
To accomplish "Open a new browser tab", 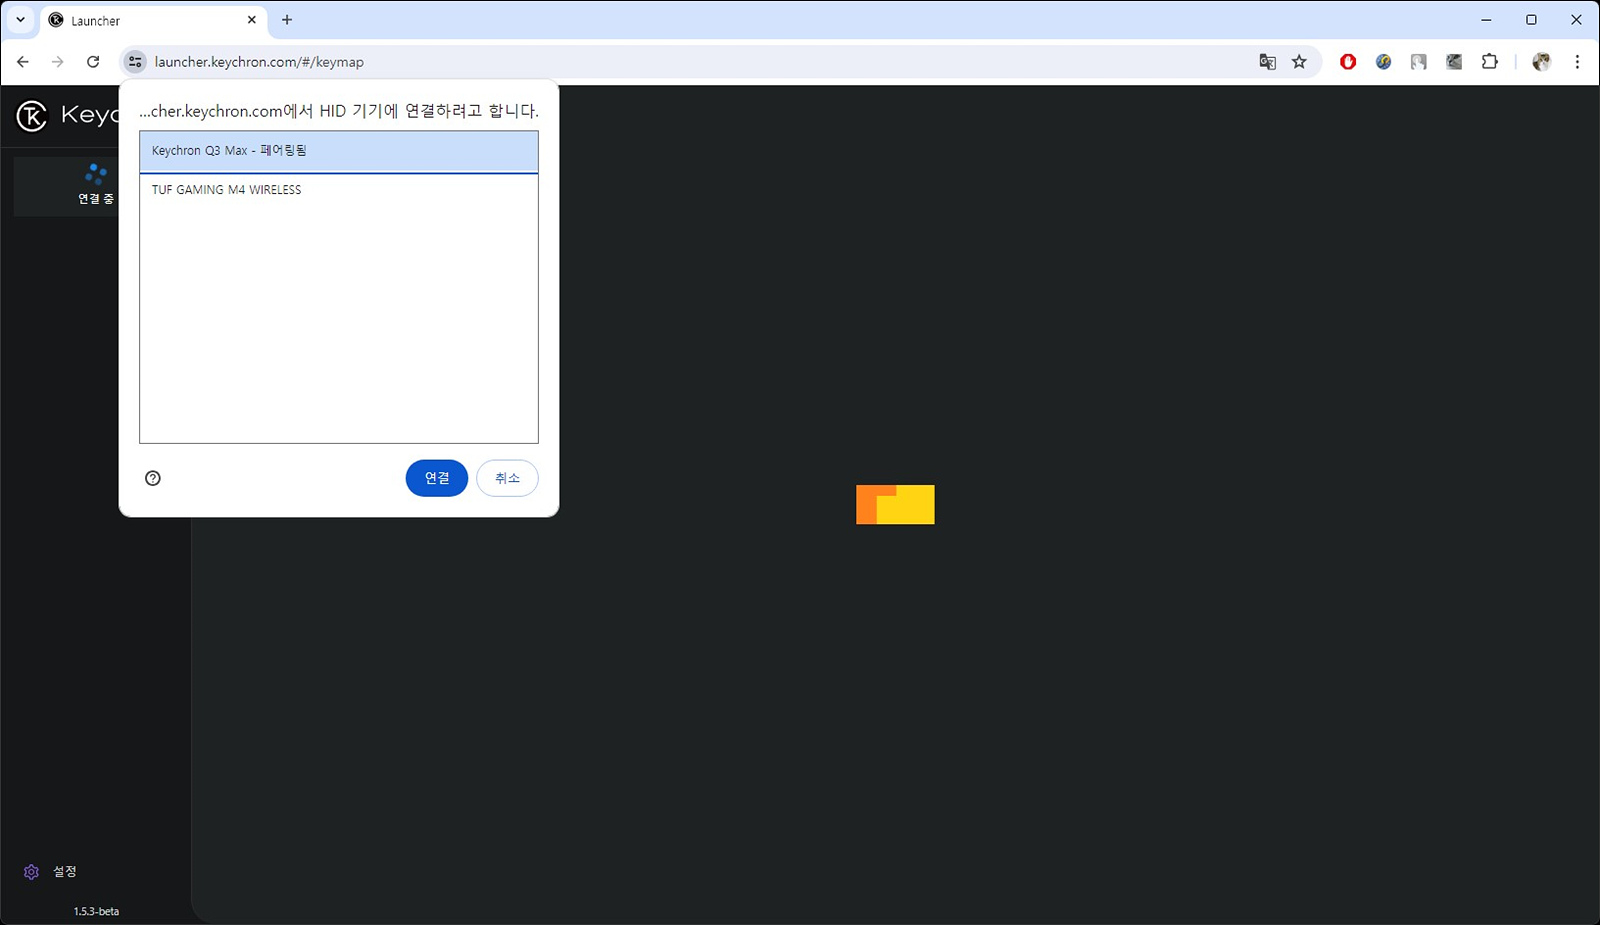I will tap(287, 20).
